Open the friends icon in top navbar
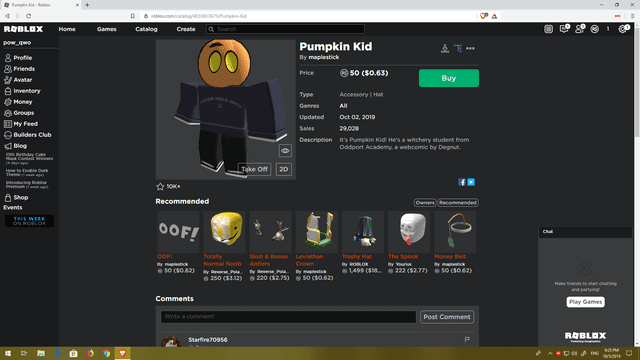The height and width of the screenshot is (360, 640). (x=579, y=29)
